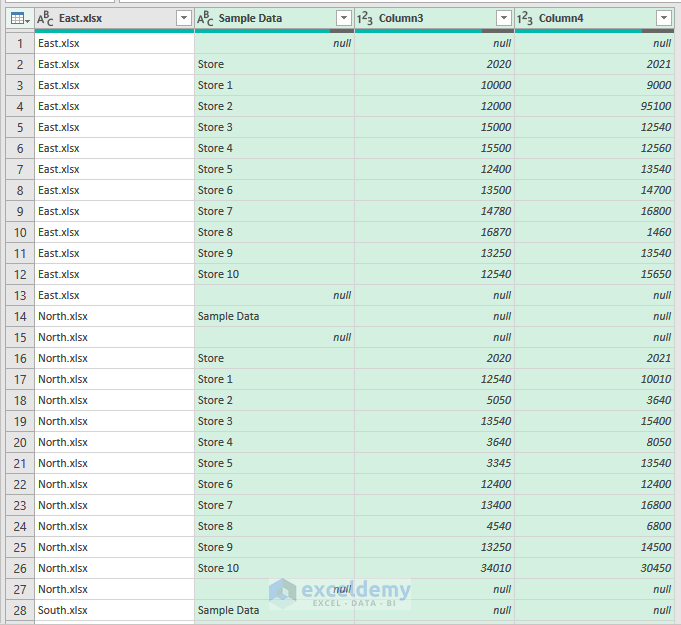Click East.xlsx cell in row 13
The image size is (681, 625).
tap(114, 295)
